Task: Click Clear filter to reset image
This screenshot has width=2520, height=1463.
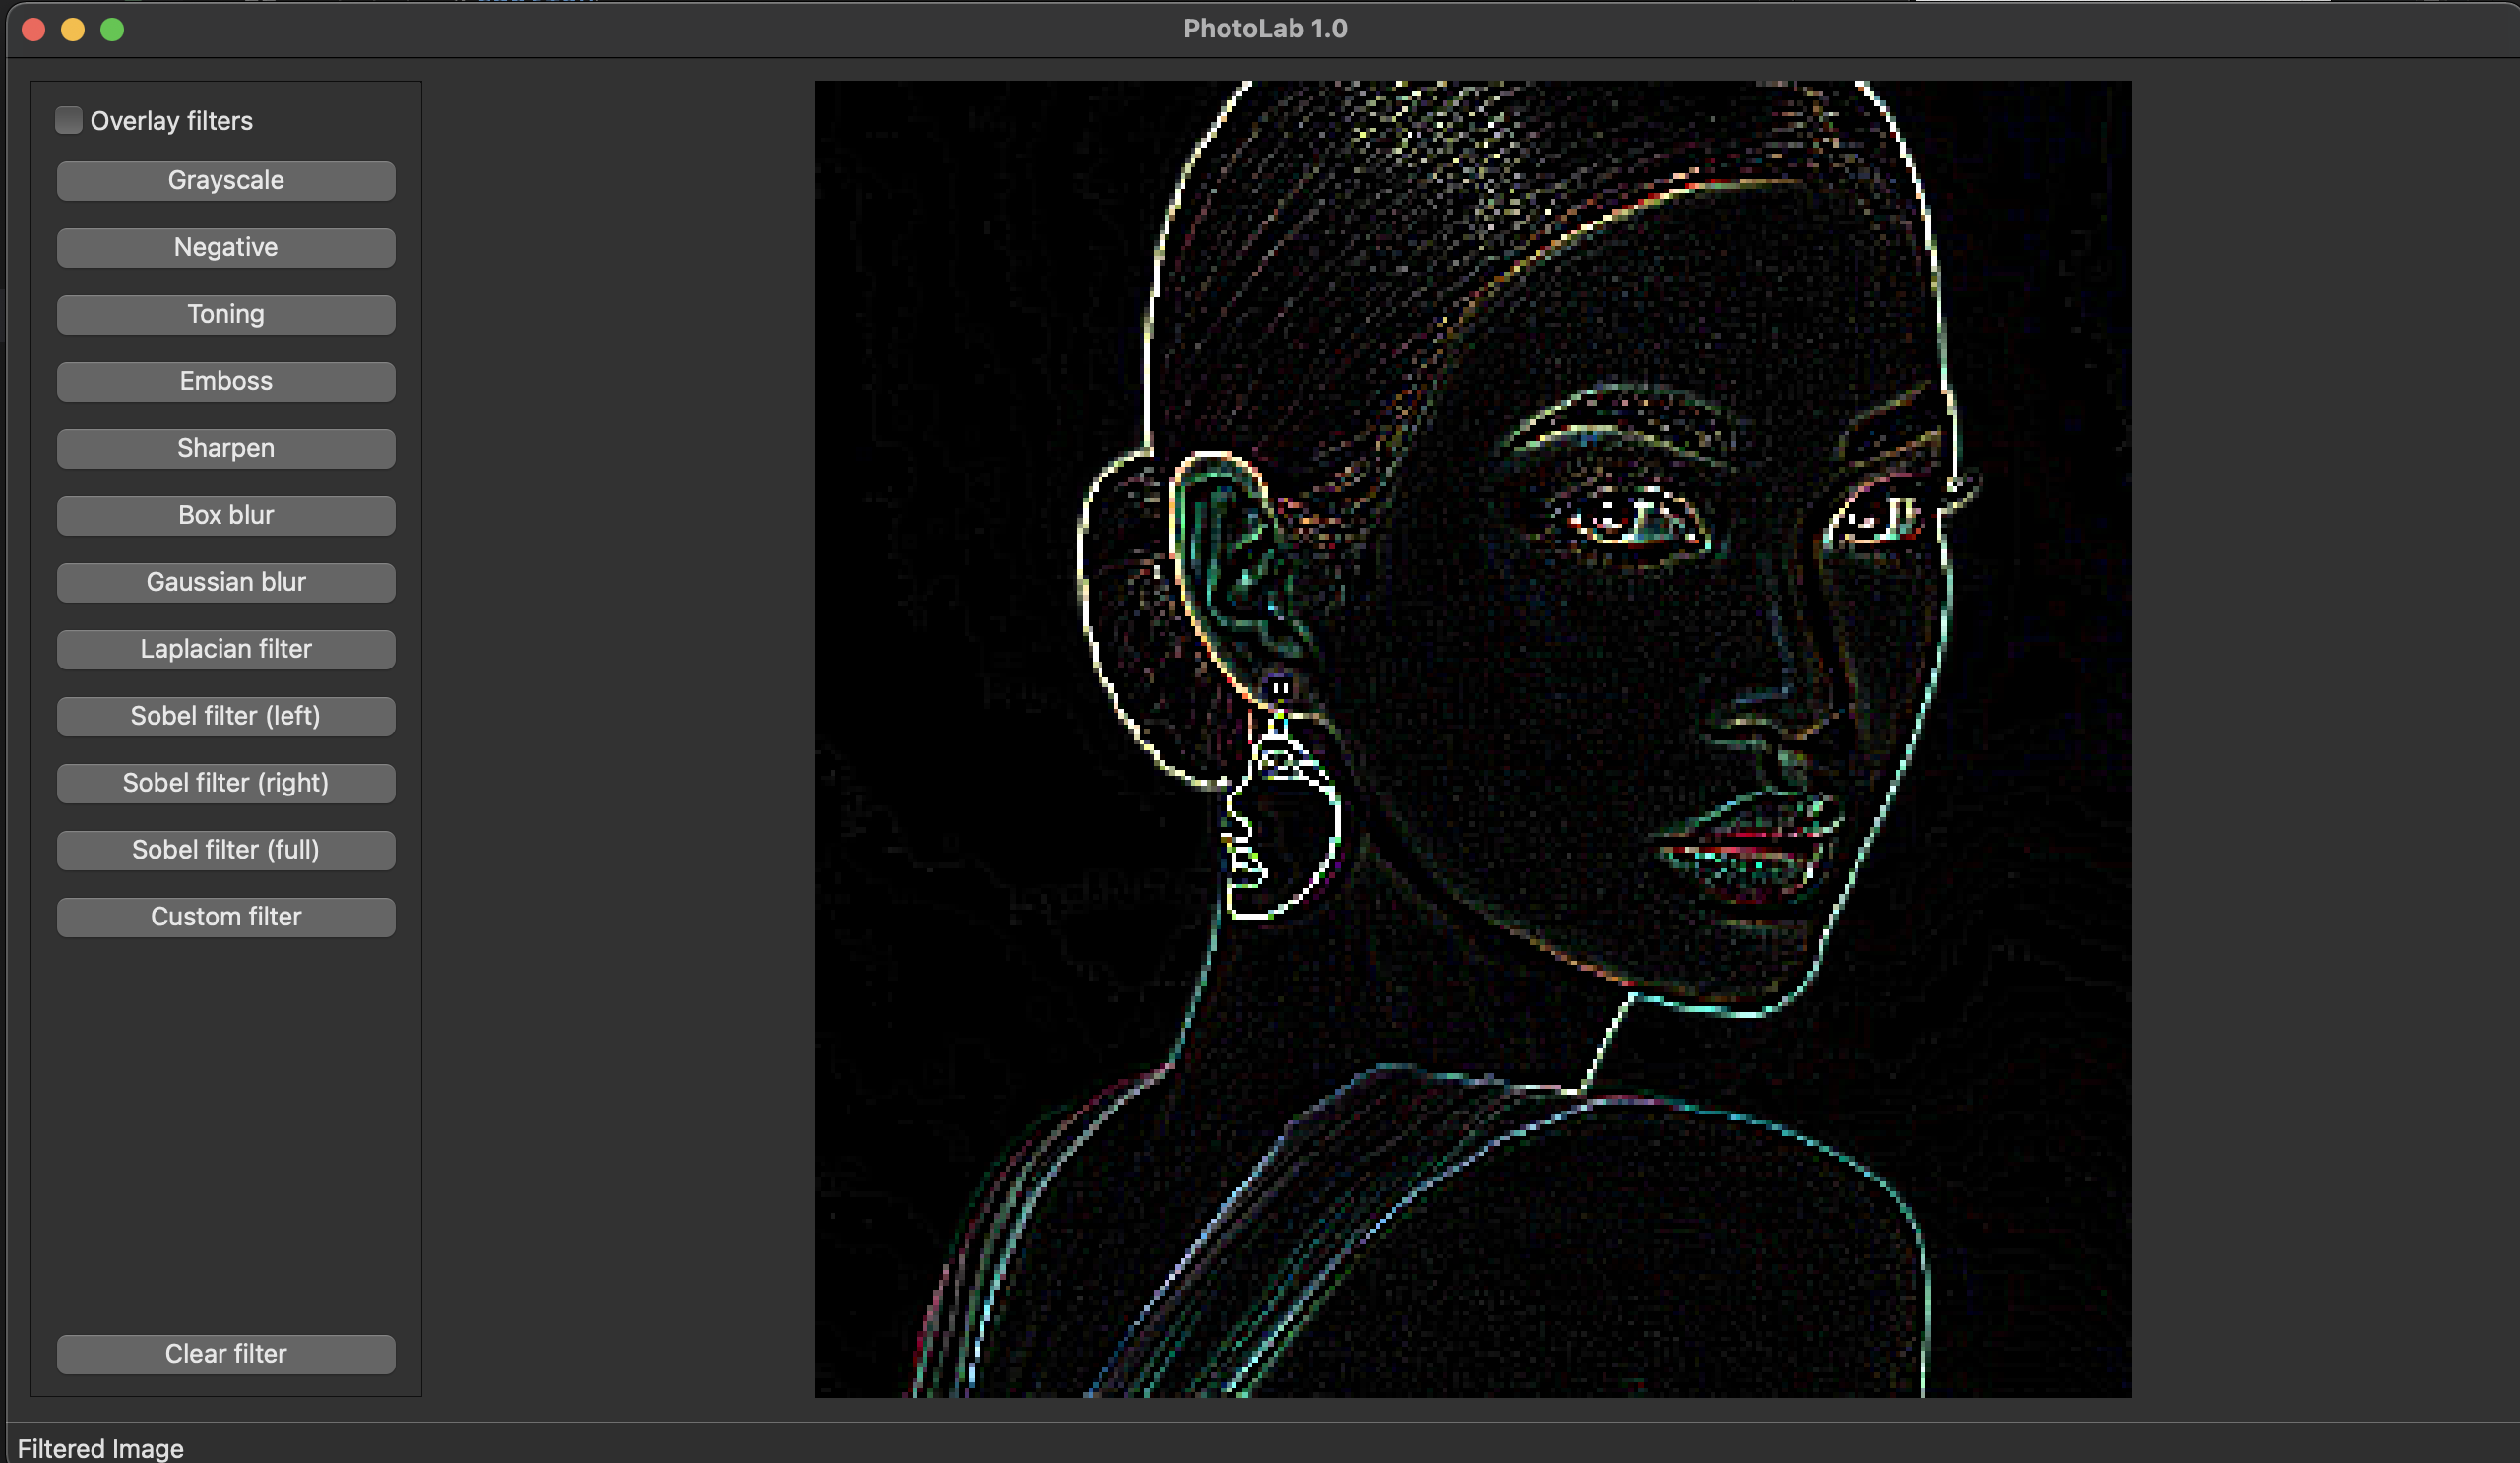Action: pos(226,1355)
